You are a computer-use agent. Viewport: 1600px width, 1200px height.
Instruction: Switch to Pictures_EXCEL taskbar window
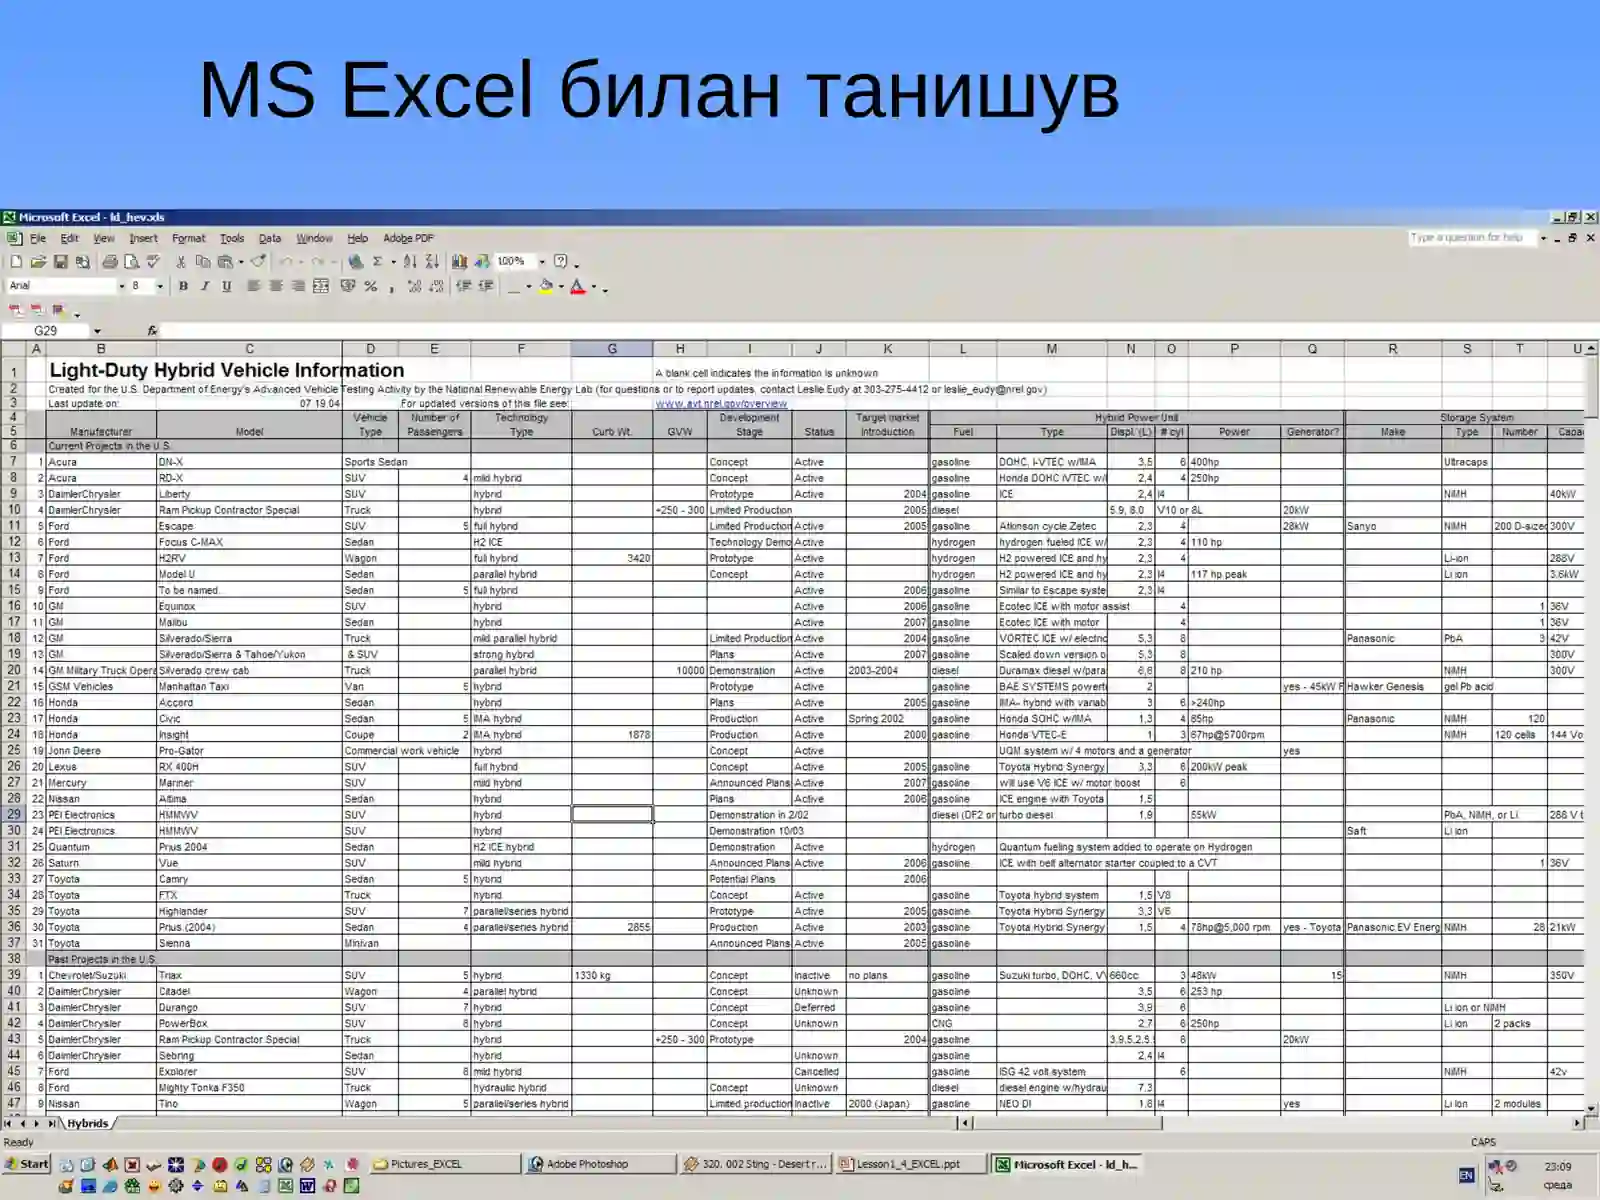coord(445,1164)
